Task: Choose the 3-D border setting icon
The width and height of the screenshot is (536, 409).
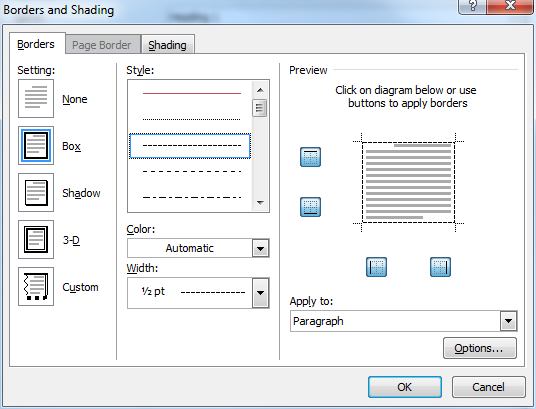Action: coord(36,239)
